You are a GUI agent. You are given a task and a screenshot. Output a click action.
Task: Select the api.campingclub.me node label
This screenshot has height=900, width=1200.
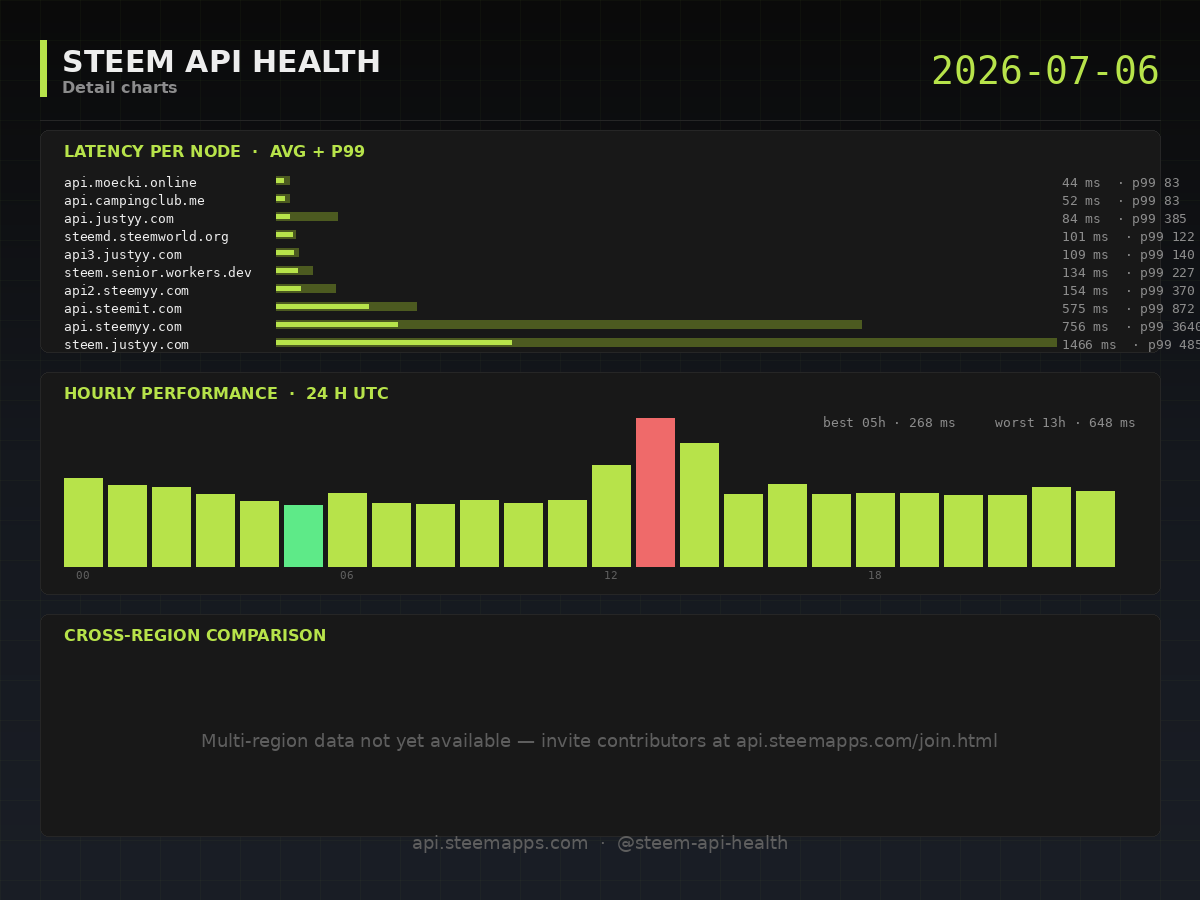[x=134, y=201]
